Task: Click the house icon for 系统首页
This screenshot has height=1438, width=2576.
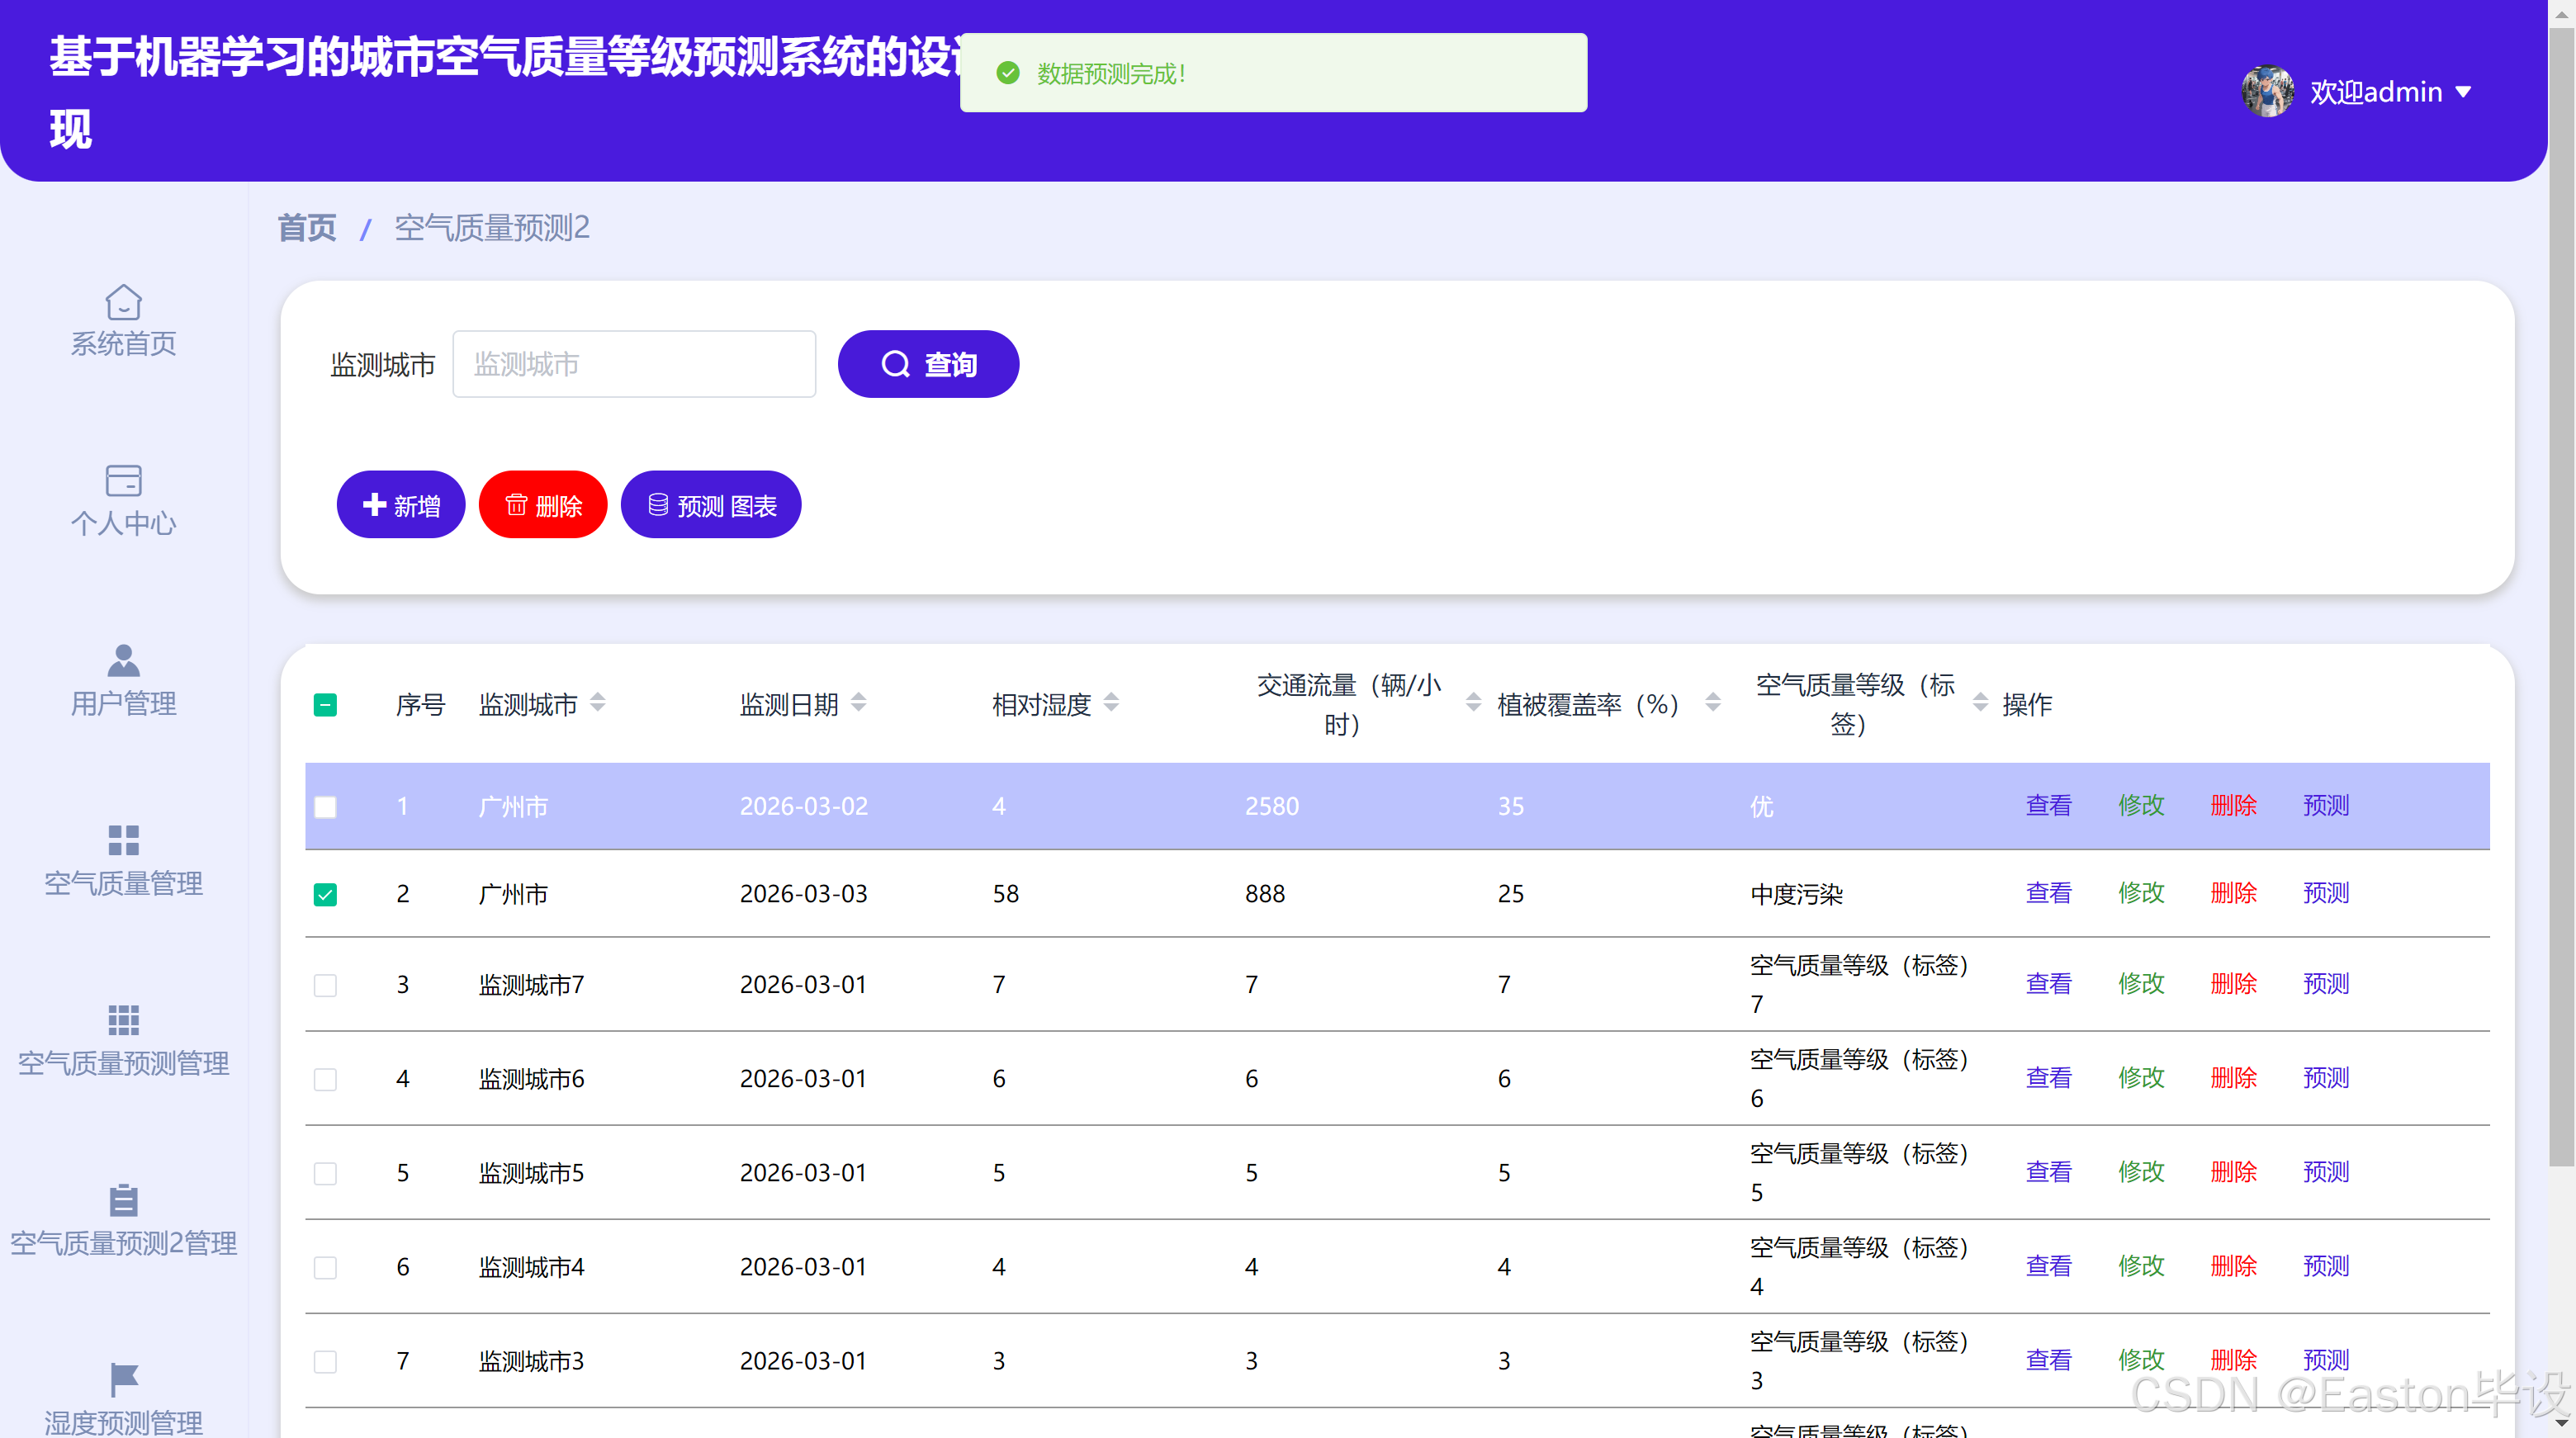Action: pyautogui.click(x=123, y=301)
